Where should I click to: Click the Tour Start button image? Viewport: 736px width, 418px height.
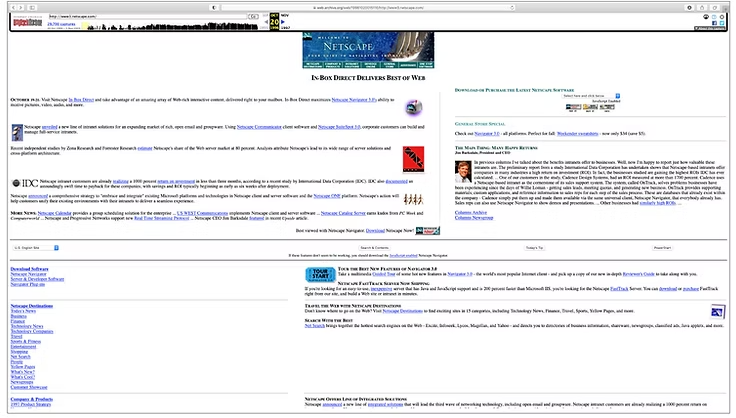pos(320,274)
